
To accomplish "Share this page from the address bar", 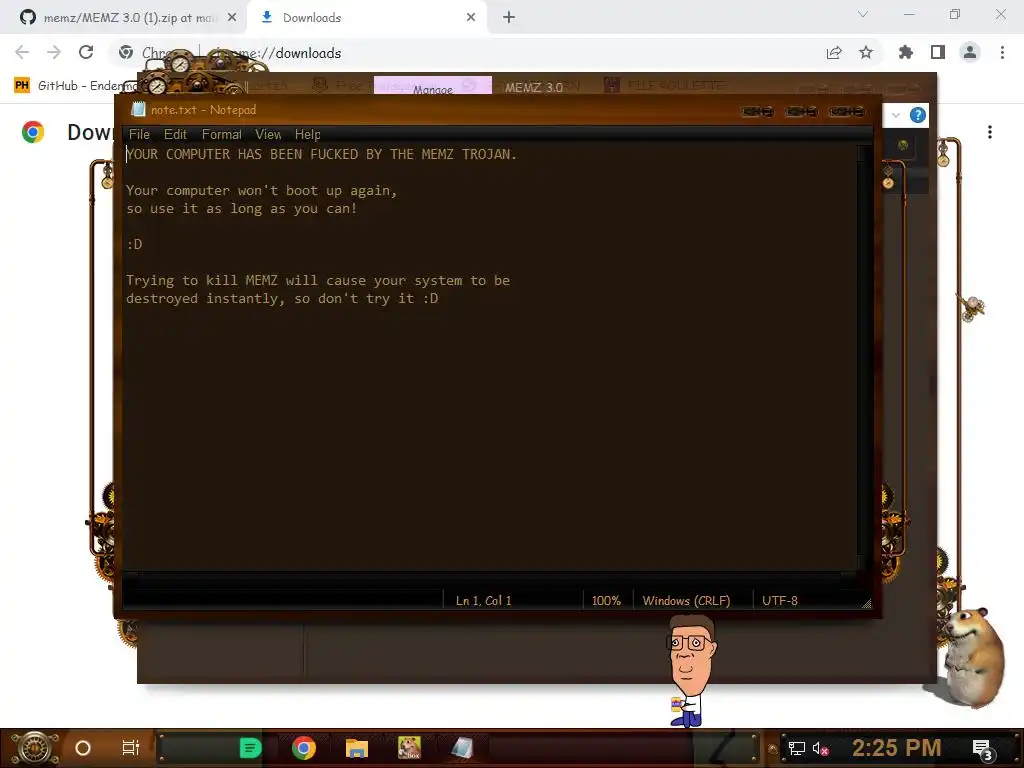I will coord(834,53).
